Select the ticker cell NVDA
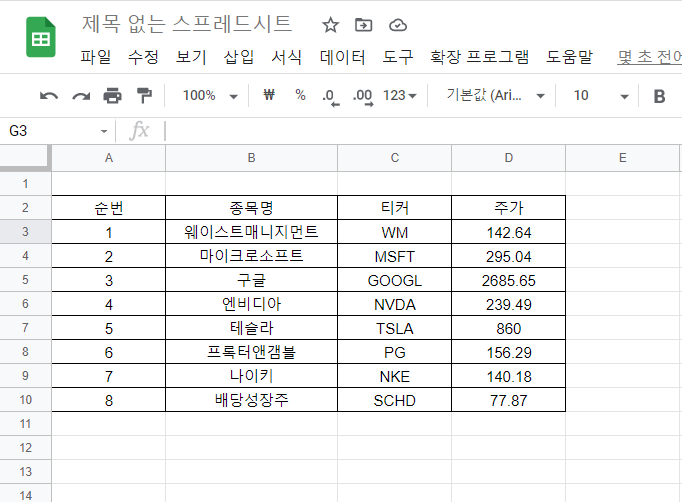The height and width of the screenshot is (502, 682). point(394,304)
